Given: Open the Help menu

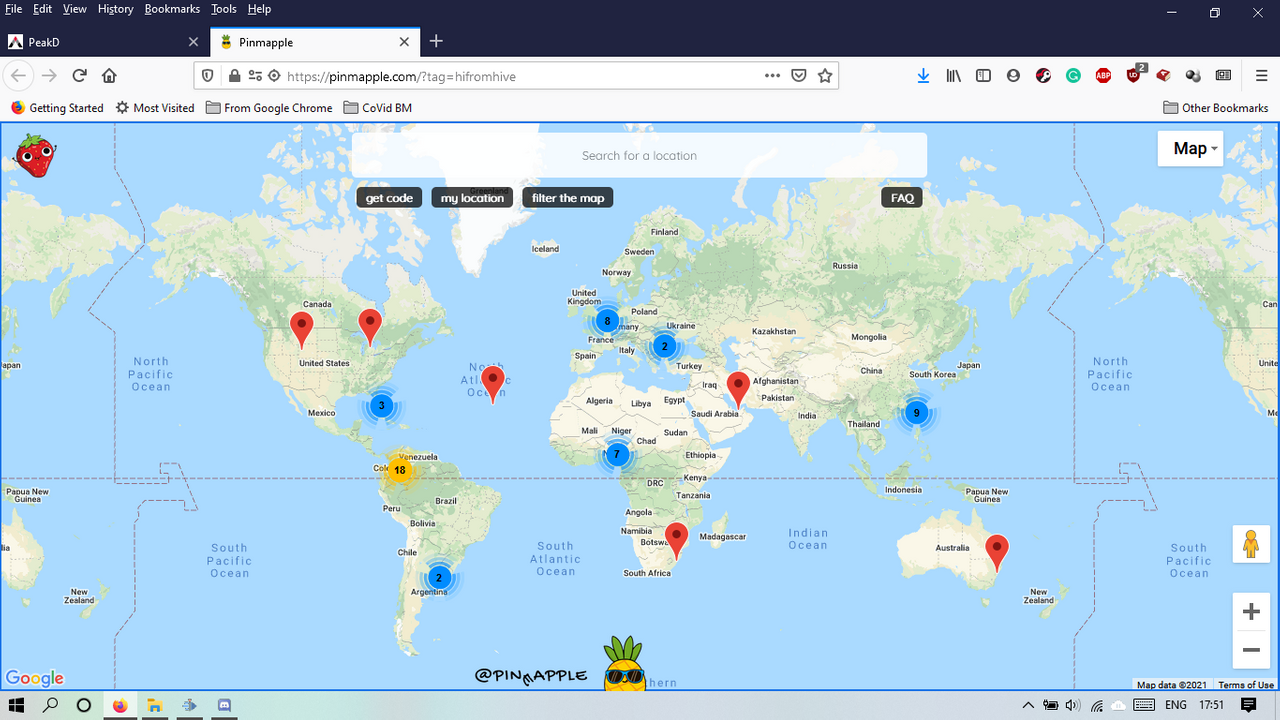Looking at the screenshot, I should (259, 9).
